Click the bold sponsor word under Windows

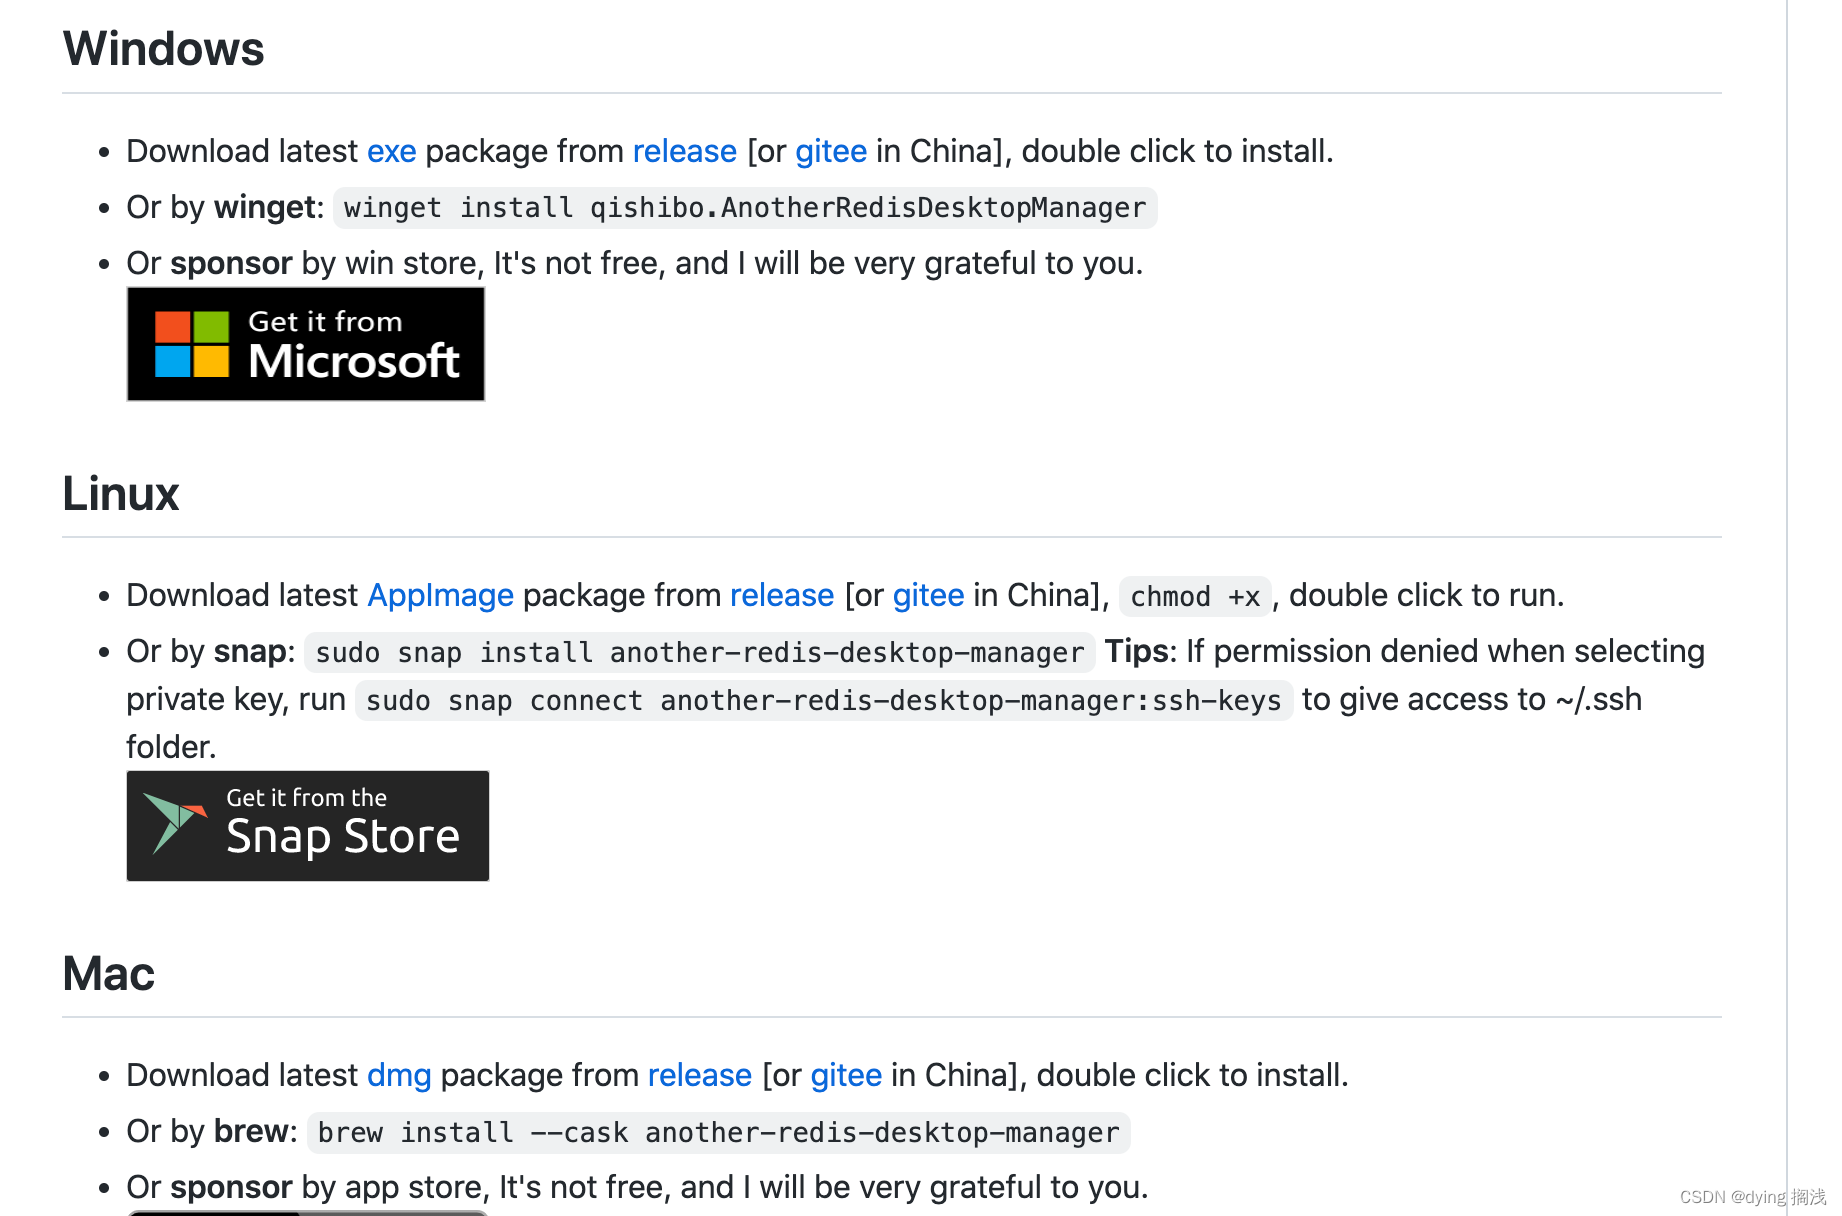(231, 264)
